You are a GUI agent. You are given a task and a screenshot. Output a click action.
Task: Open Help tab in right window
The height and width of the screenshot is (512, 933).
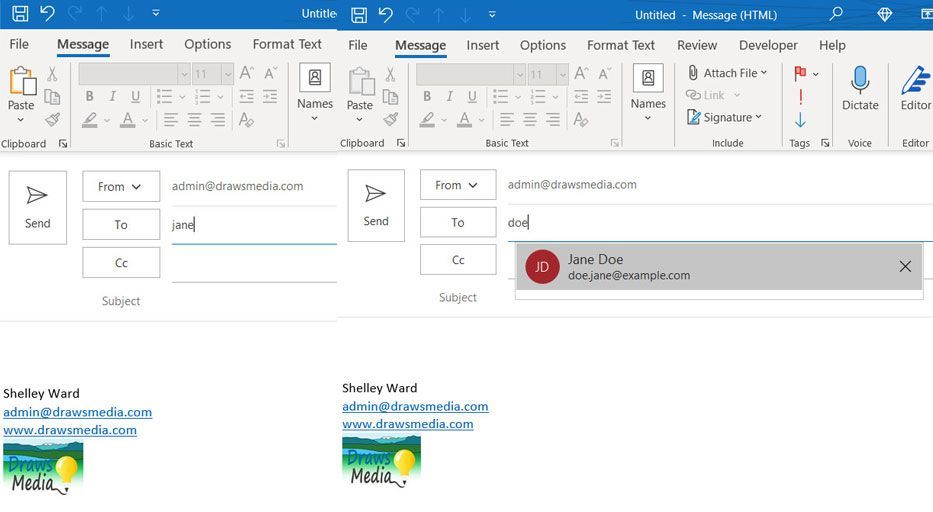point(832,45)
